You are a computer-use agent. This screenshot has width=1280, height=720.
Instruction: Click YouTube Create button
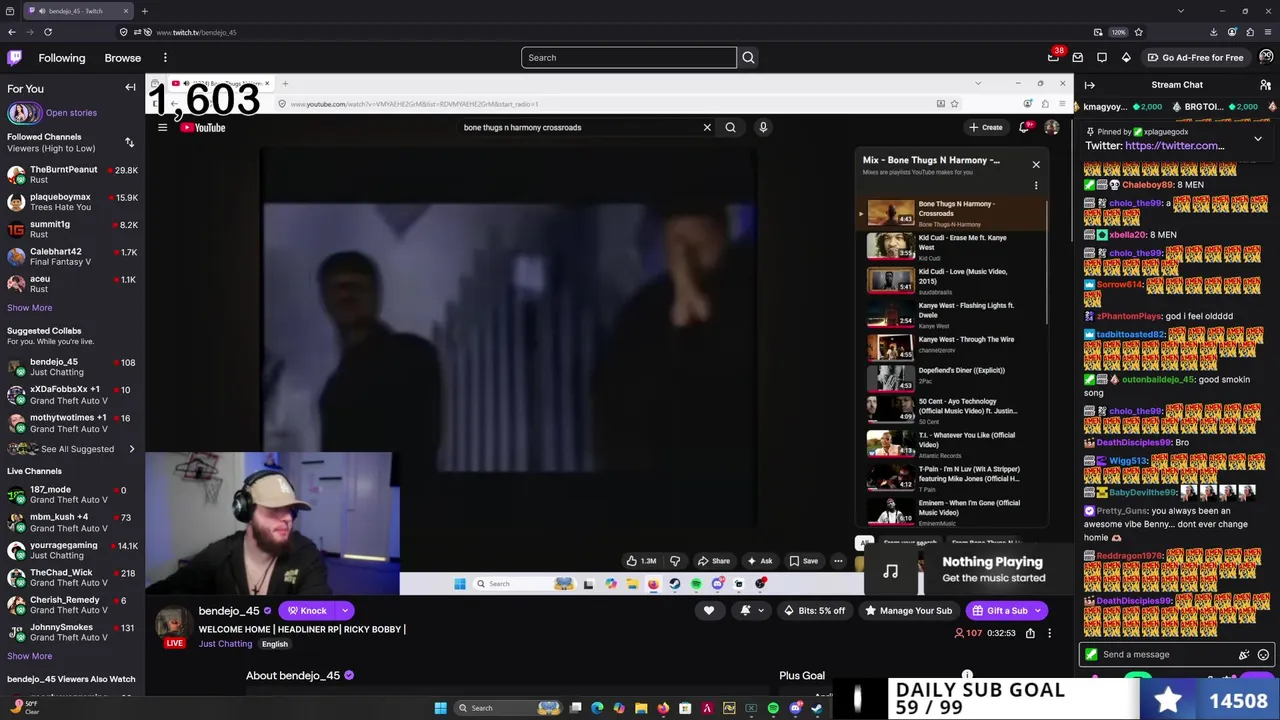pyautogui.click(x=985, y=127)
